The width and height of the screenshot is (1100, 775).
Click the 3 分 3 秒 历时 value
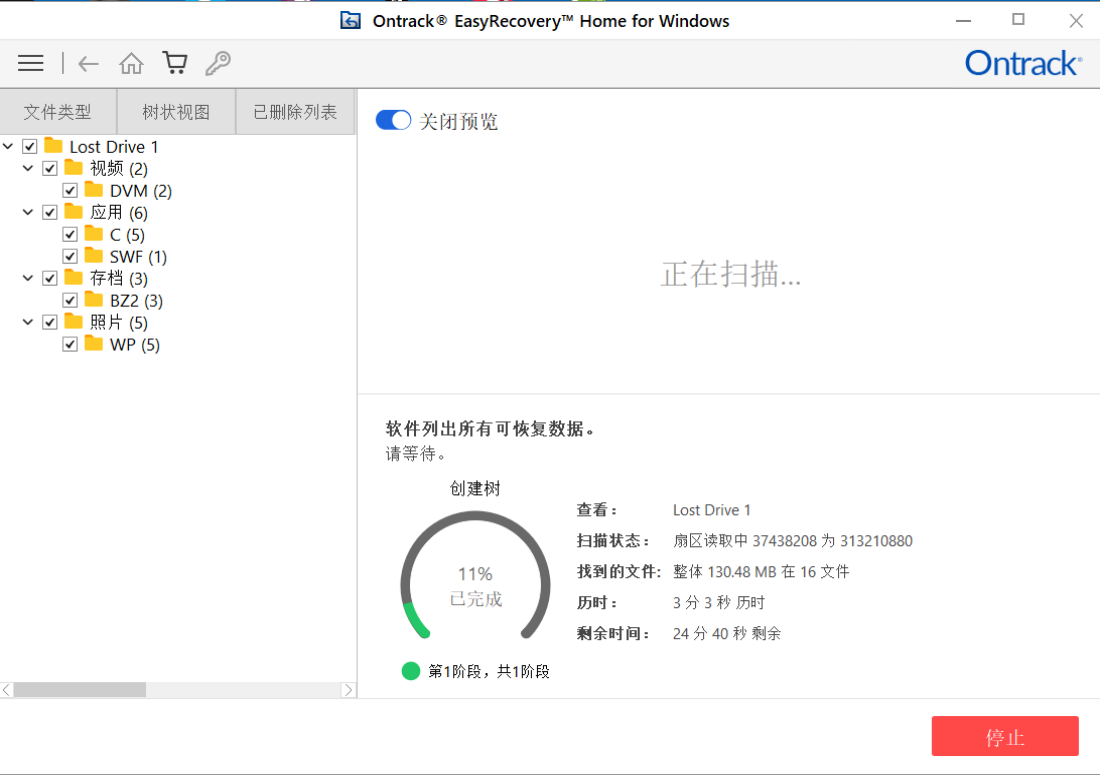click(x=719, y=602)
